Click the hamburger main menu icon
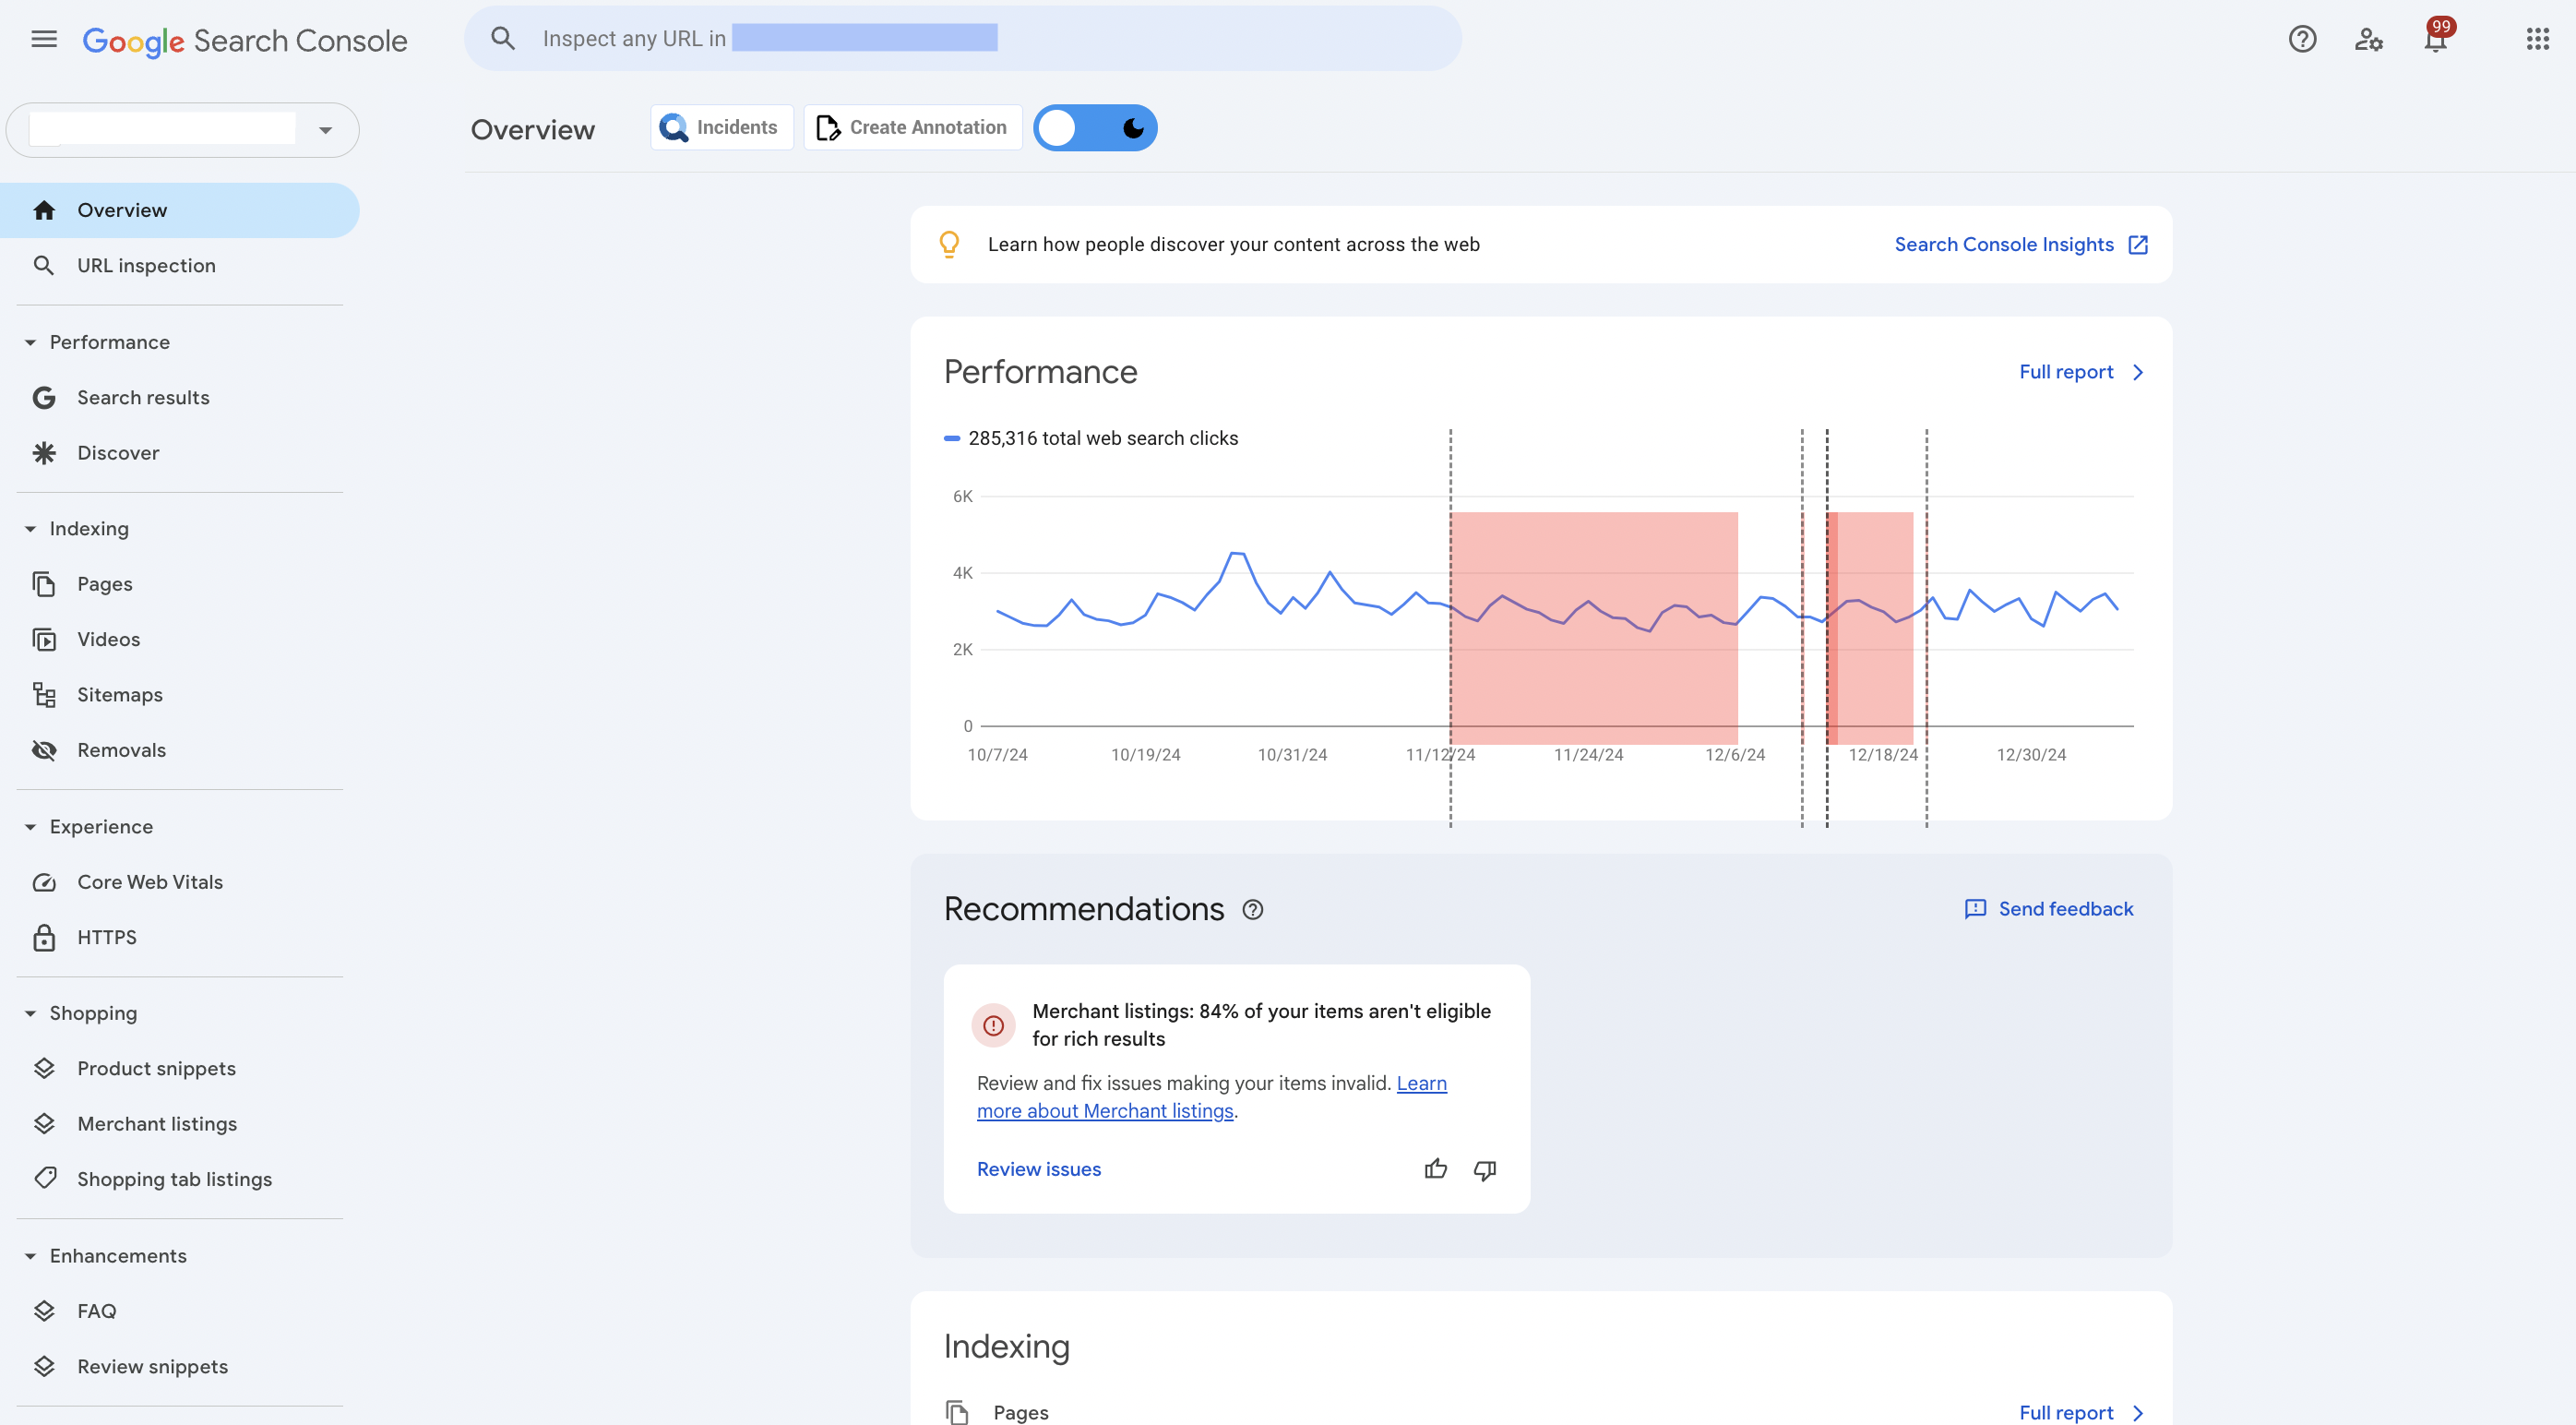Screen dimensions: 2576x1425 [44, 39]
